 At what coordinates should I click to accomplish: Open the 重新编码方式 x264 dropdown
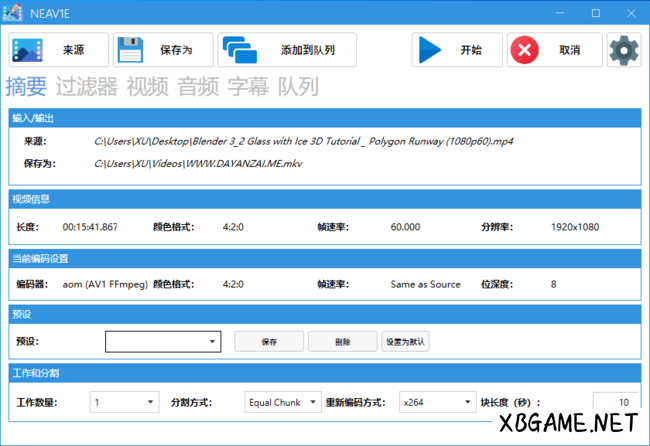(436, 402)
